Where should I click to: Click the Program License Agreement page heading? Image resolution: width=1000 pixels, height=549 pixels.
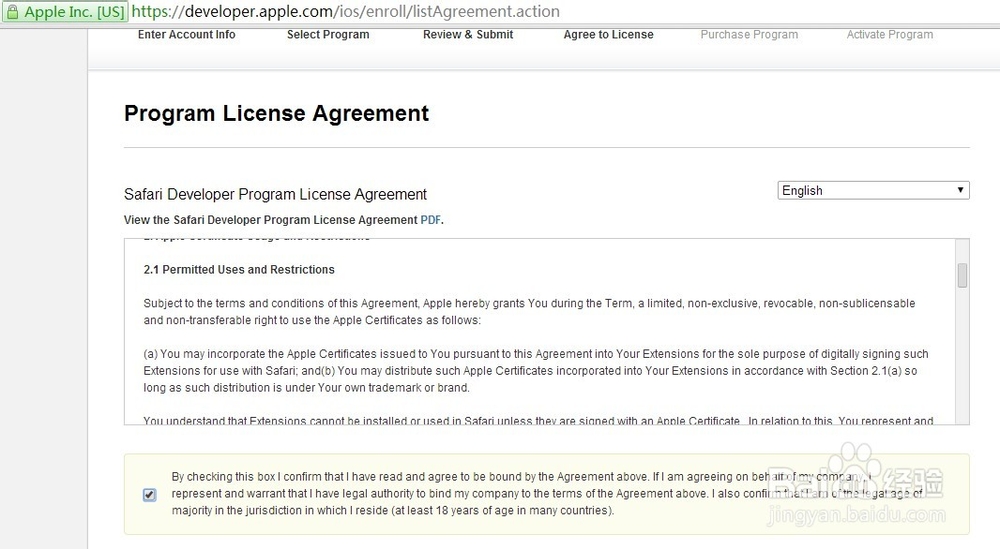[x=276, y=114]
